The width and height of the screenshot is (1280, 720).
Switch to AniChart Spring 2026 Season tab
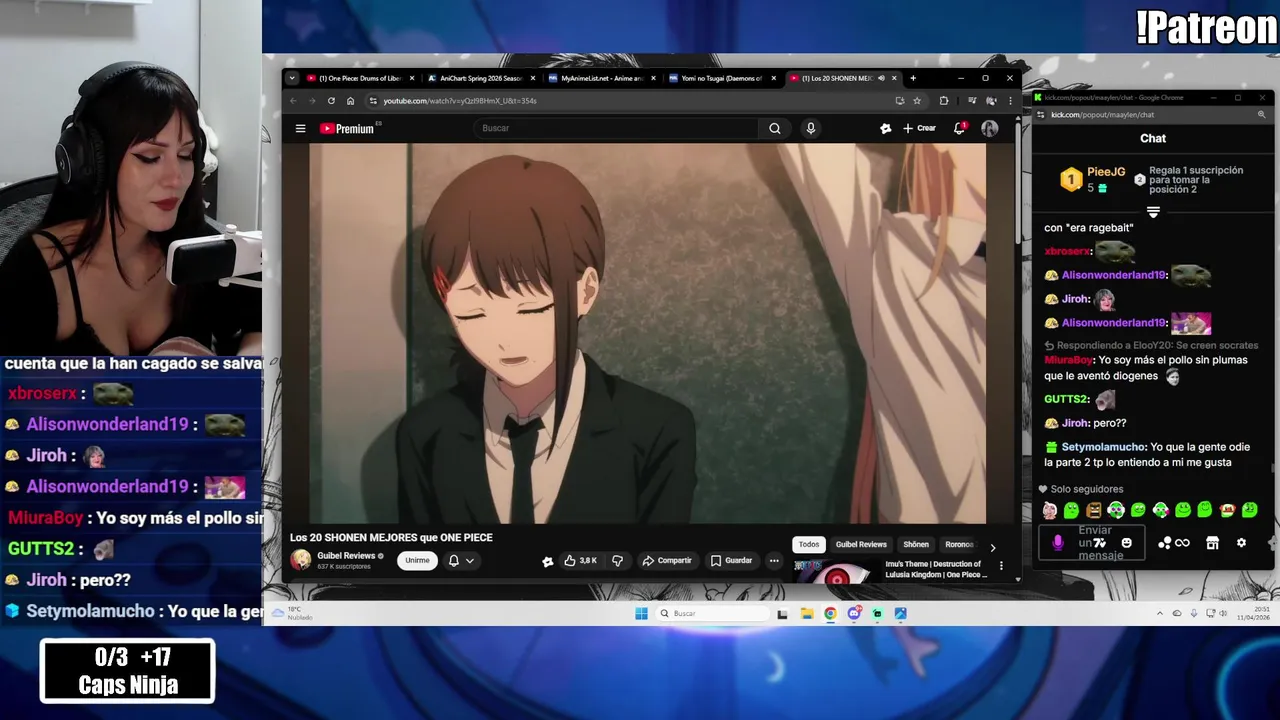[x=481, y=78]
